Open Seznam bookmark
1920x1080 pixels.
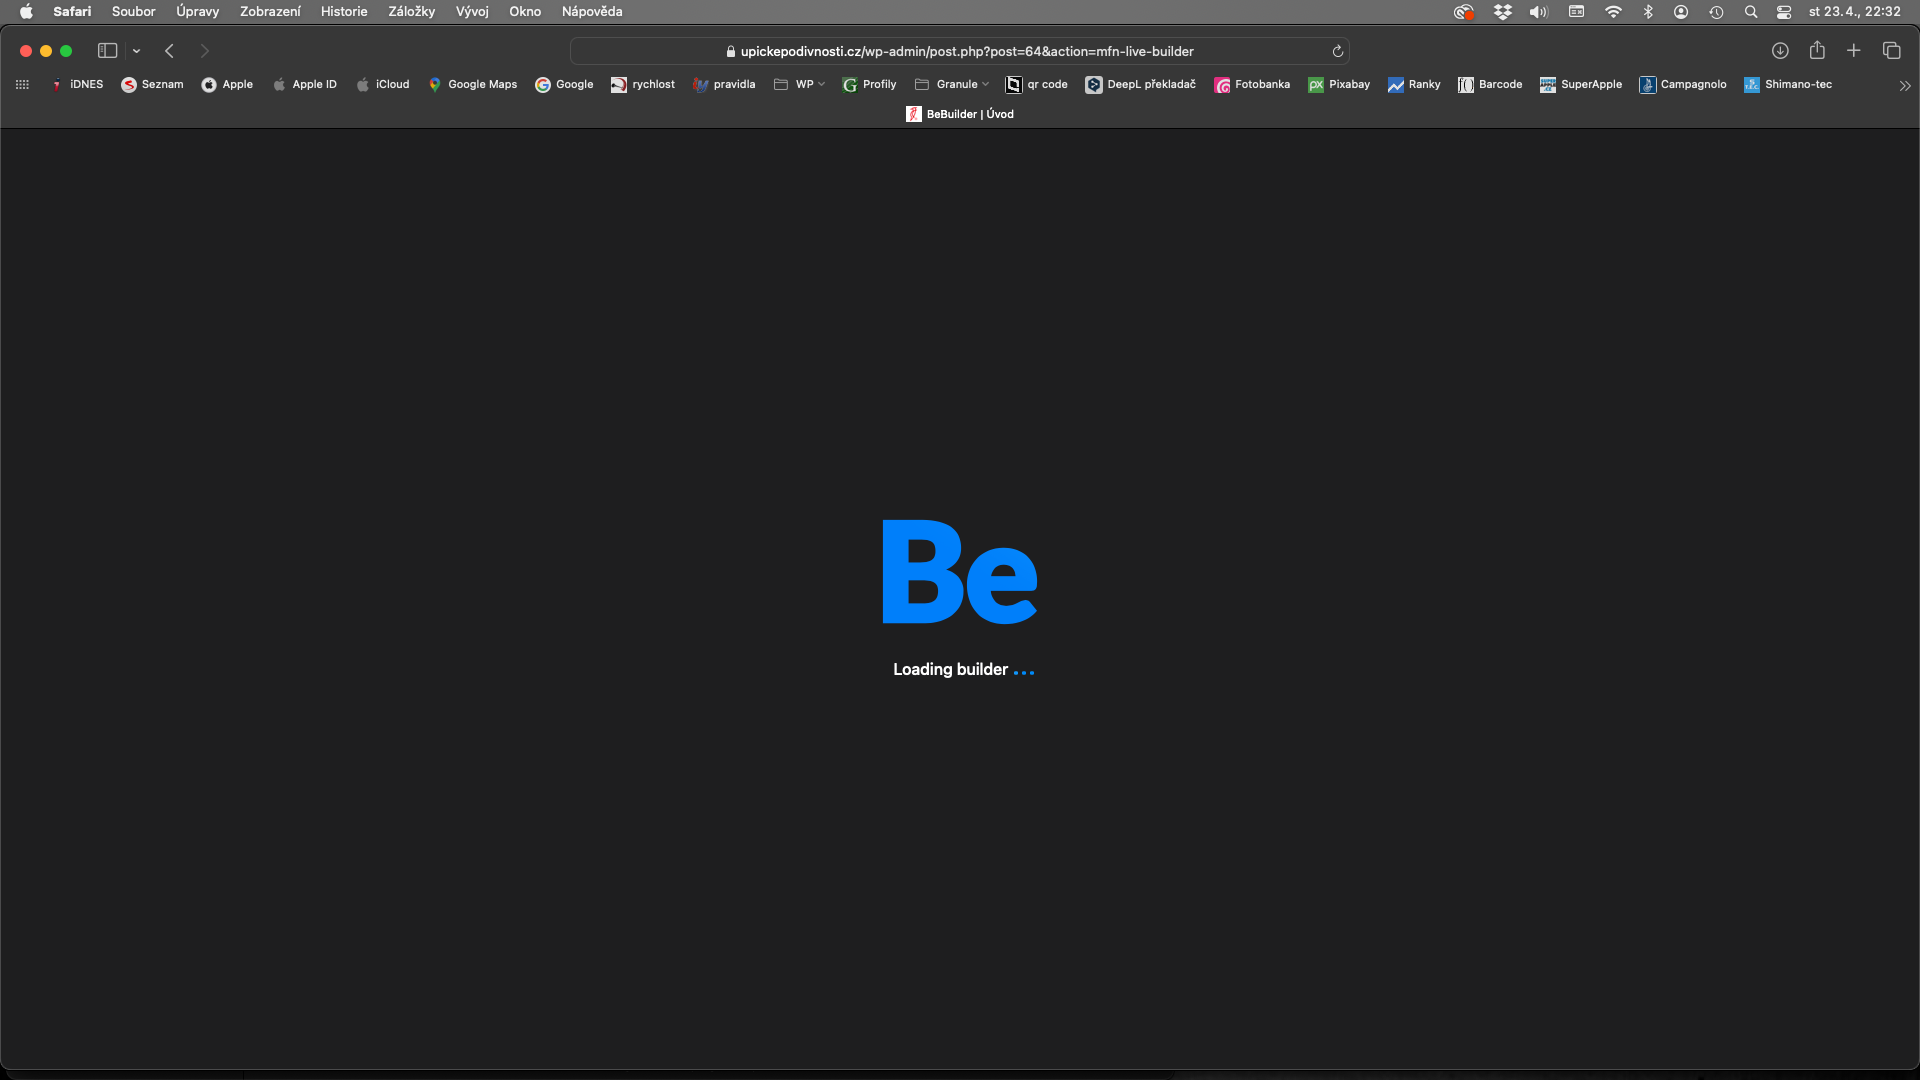(152, 85)
